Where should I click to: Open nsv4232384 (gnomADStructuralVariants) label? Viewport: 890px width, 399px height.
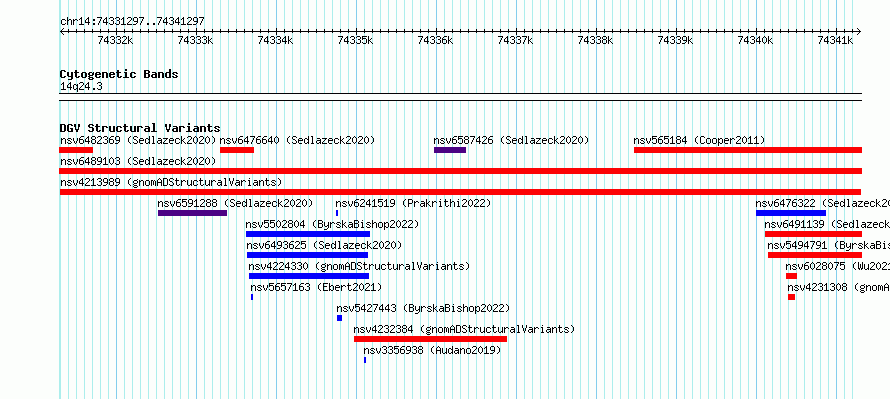464,329
